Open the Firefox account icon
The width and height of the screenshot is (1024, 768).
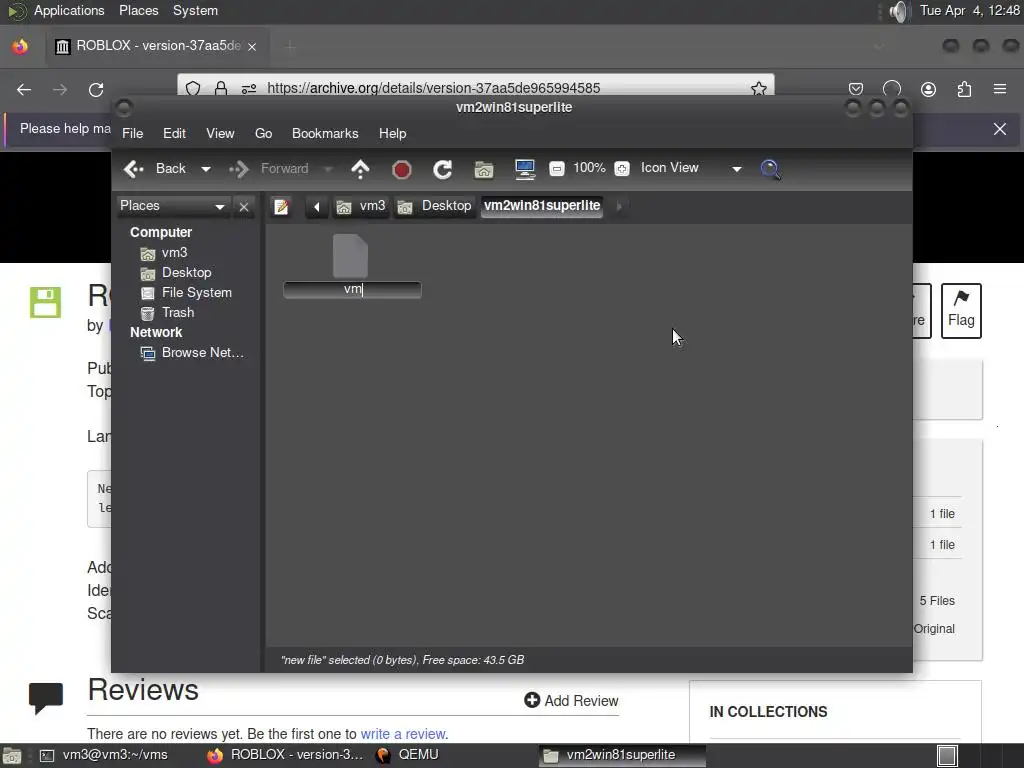(x=928, y=89)
